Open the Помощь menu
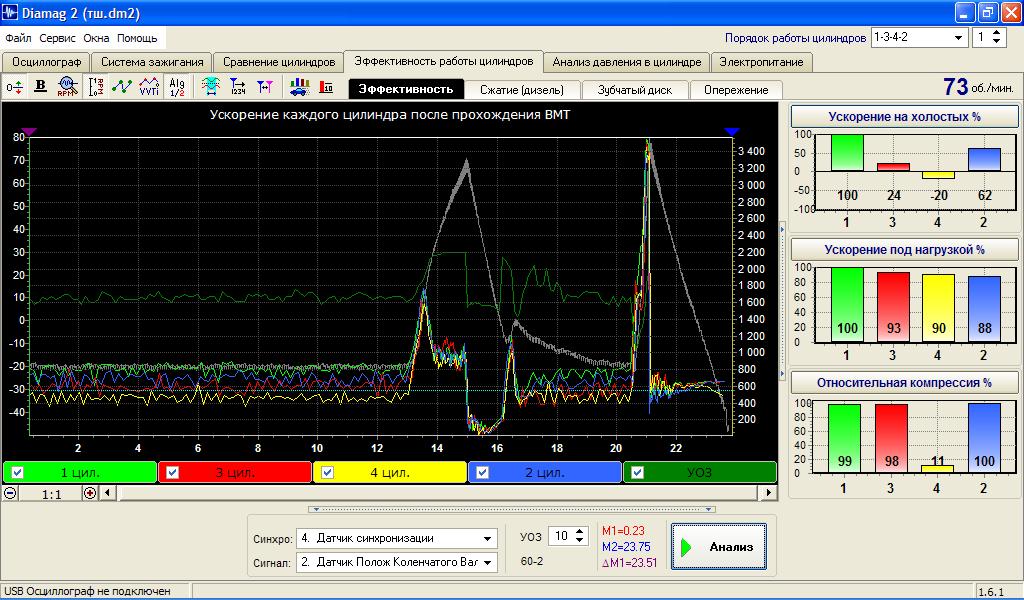1024x600 pixels. (137, 38)
